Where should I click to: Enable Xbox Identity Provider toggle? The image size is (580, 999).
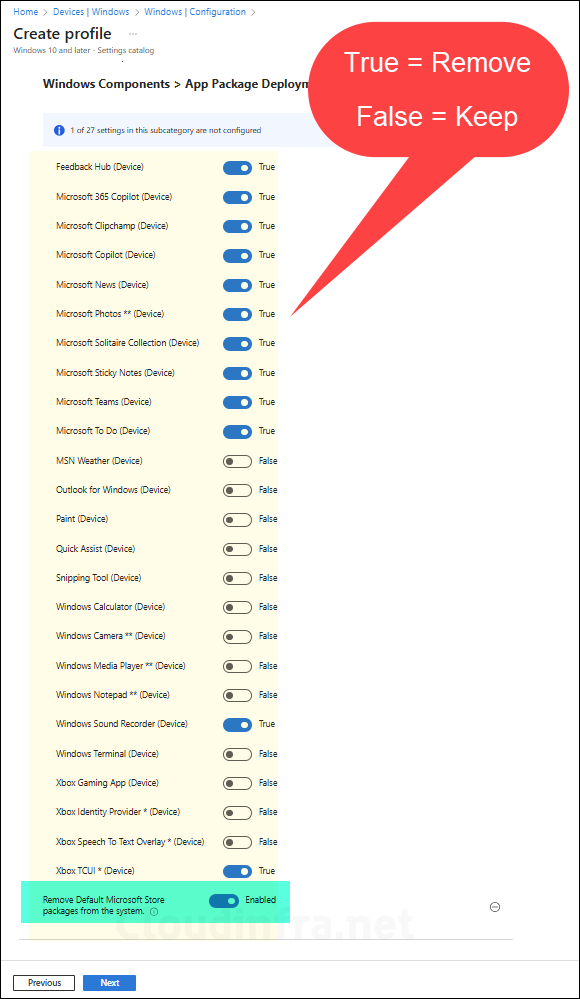237,812
